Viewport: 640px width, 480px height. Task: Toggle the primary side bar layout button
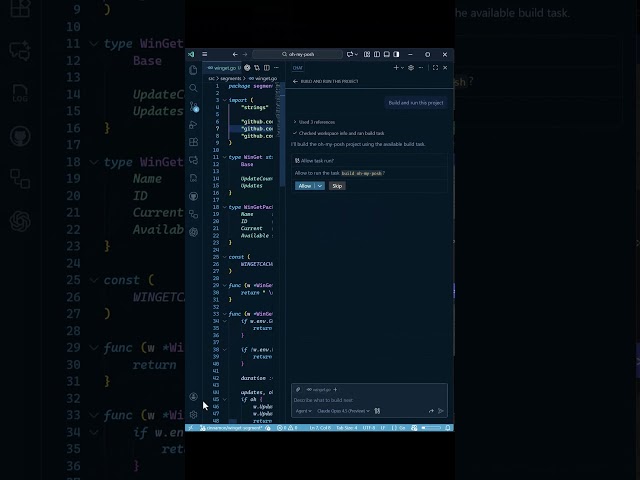point(377,54)
